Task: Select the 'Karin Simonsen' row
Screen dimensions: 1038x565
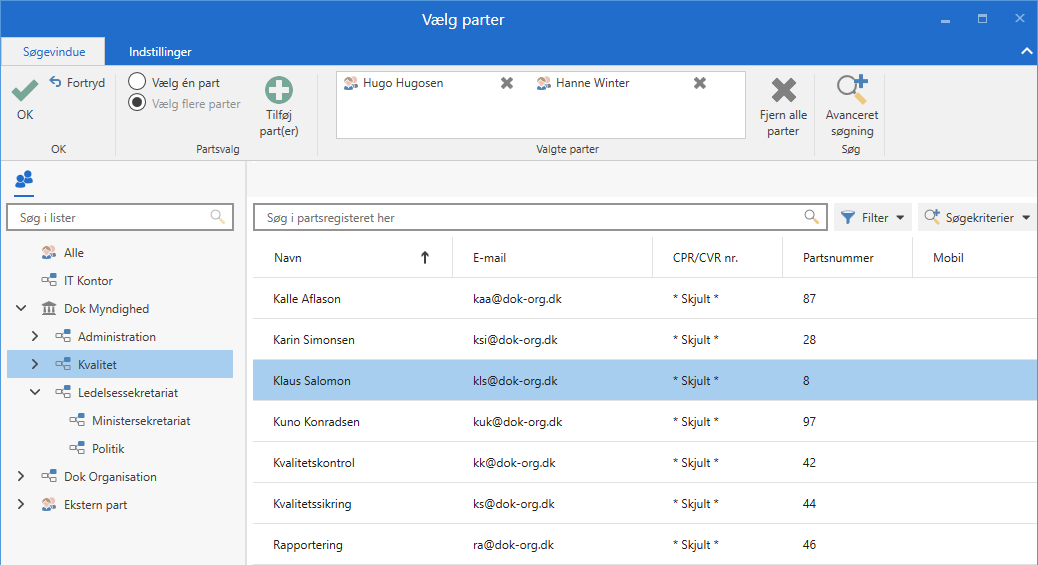Action: pos(645,340)
